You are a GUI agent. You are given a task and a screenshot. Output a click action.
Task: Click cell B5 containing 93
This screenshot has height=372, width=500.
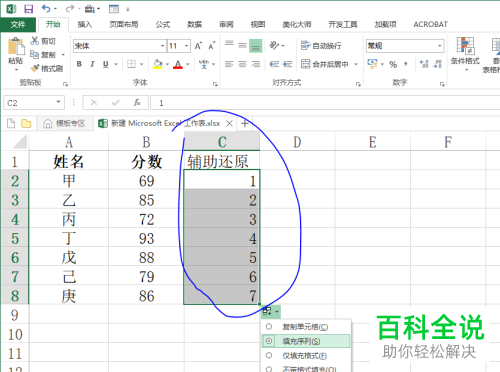pyautogui.click(x=146, y=238)
